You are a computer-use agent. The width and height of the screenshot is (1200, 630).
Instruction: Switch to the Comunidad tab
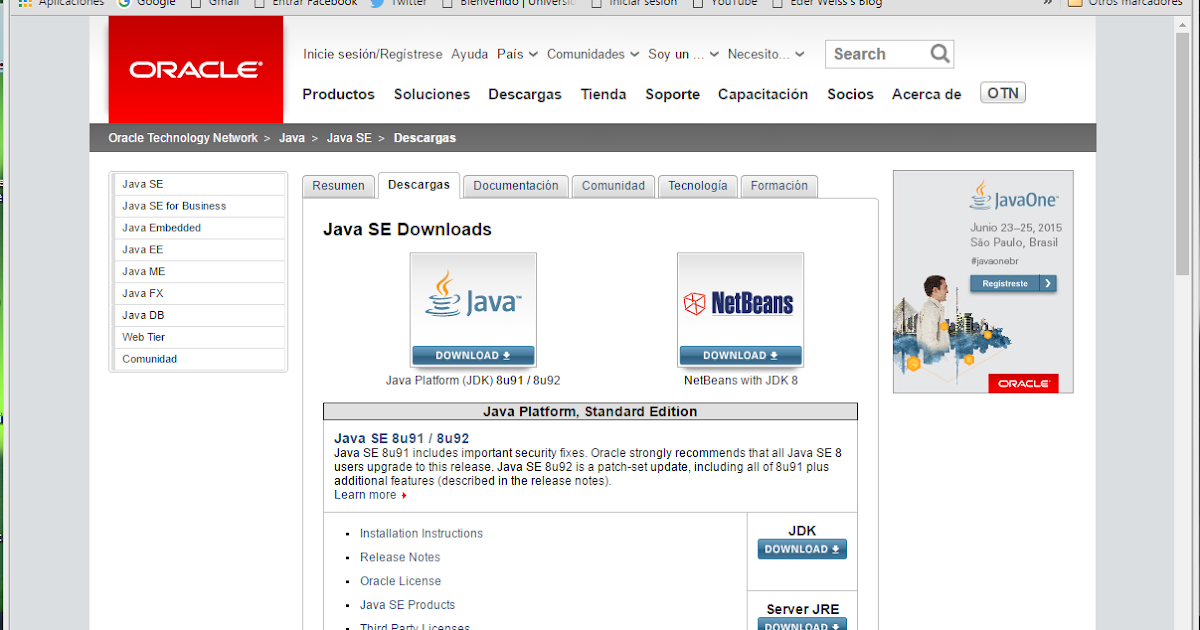pos(613,186)
